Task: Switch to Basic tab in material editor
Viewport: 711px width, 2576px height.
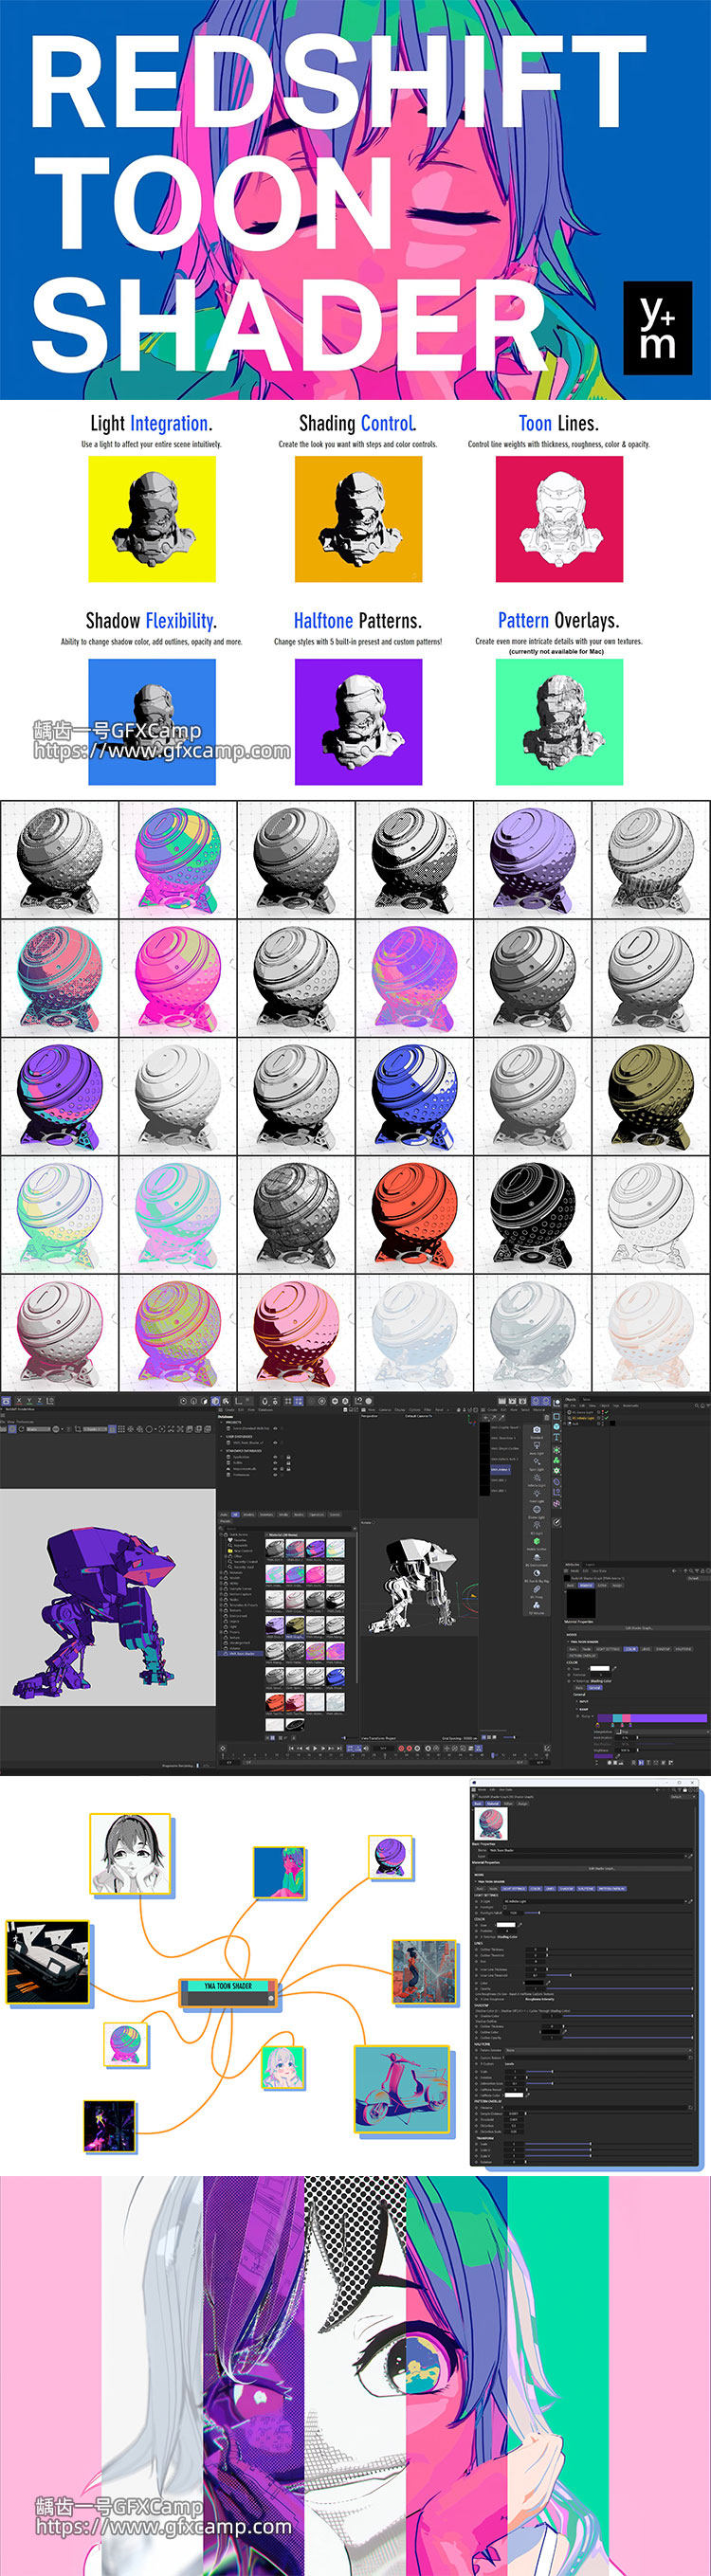Action: (x=479, y=1804)
